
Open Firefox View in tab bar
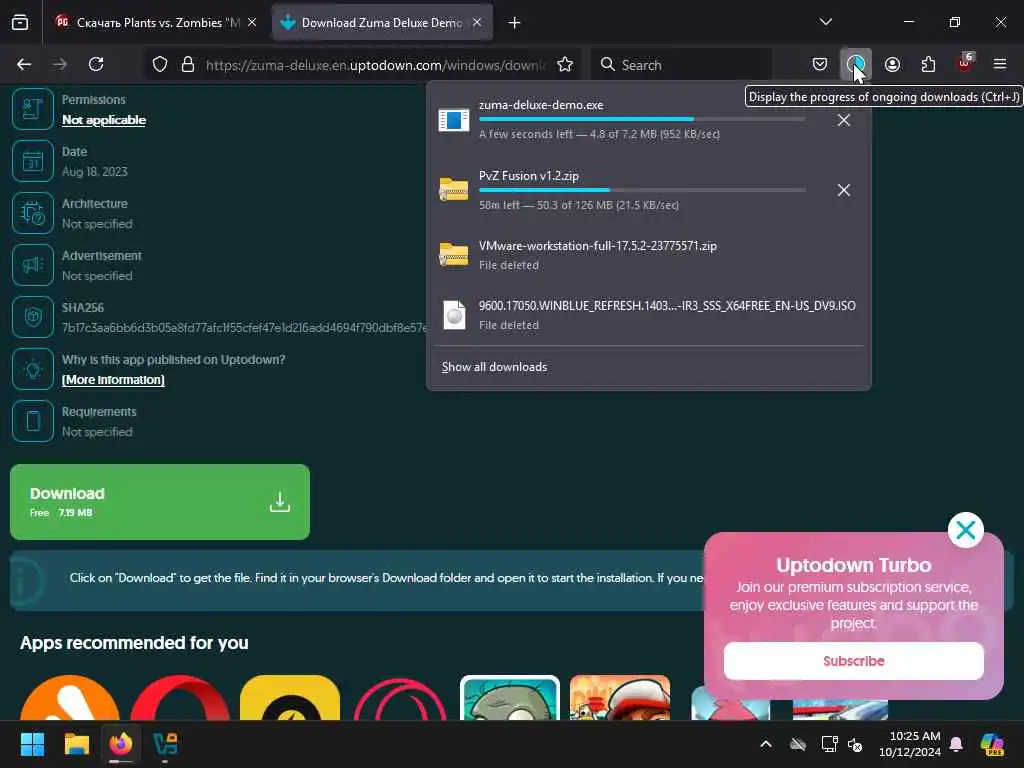[x=20, y=22]
